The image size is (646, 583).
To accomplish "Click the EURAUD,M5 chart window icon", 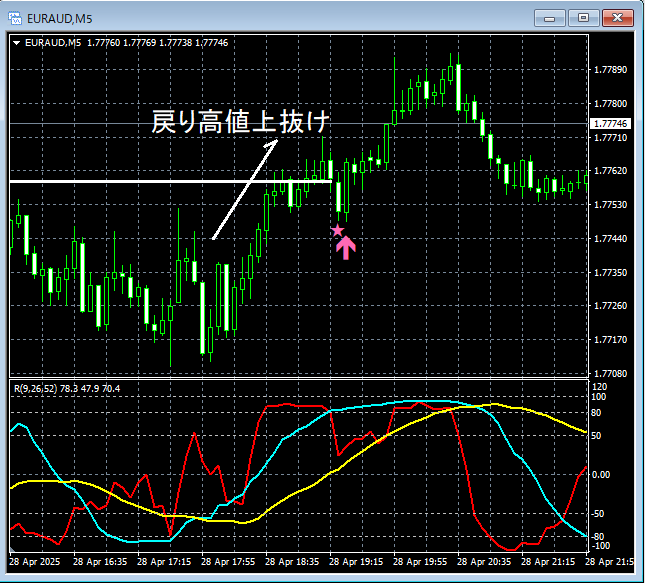I will tap(15, 18).
